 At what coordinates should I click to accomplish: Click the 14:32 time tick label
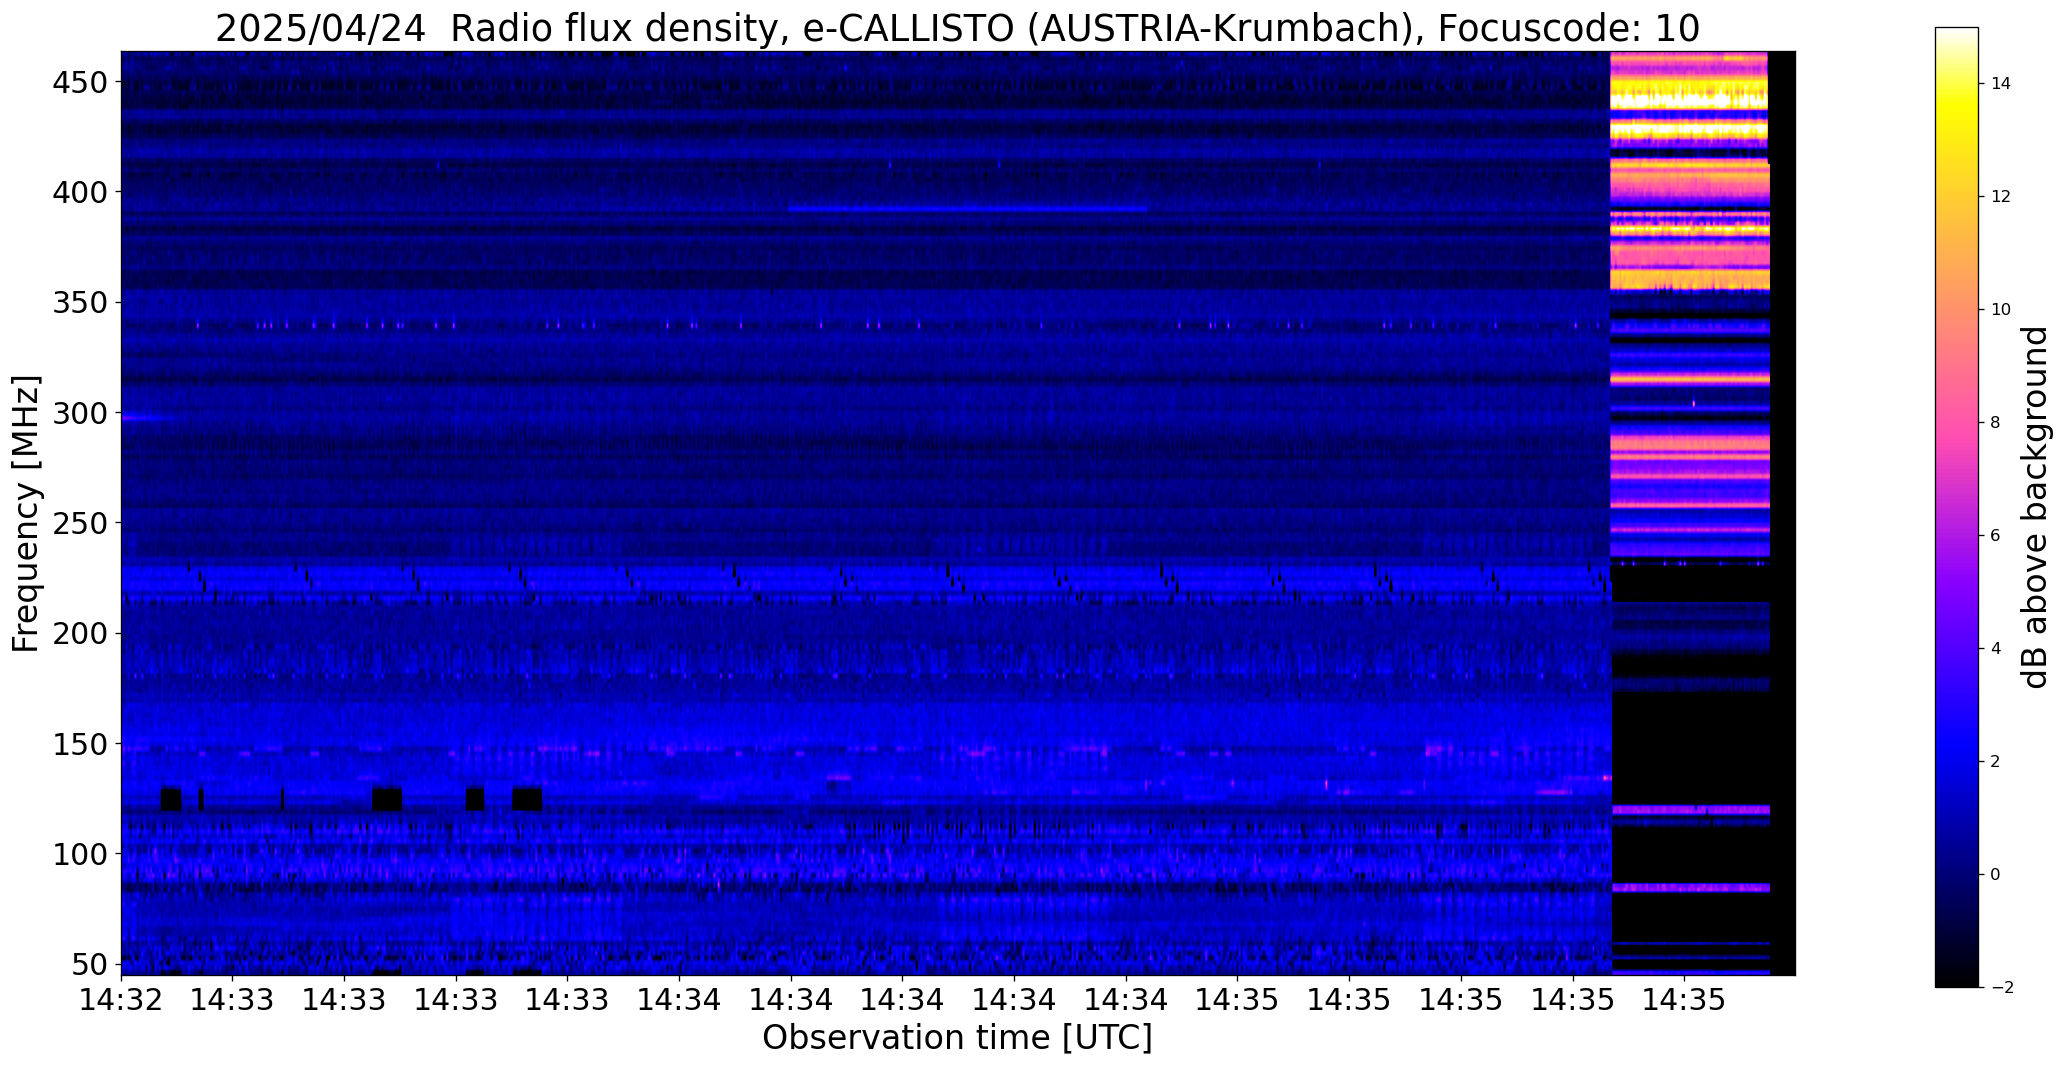click(121, 1001)
